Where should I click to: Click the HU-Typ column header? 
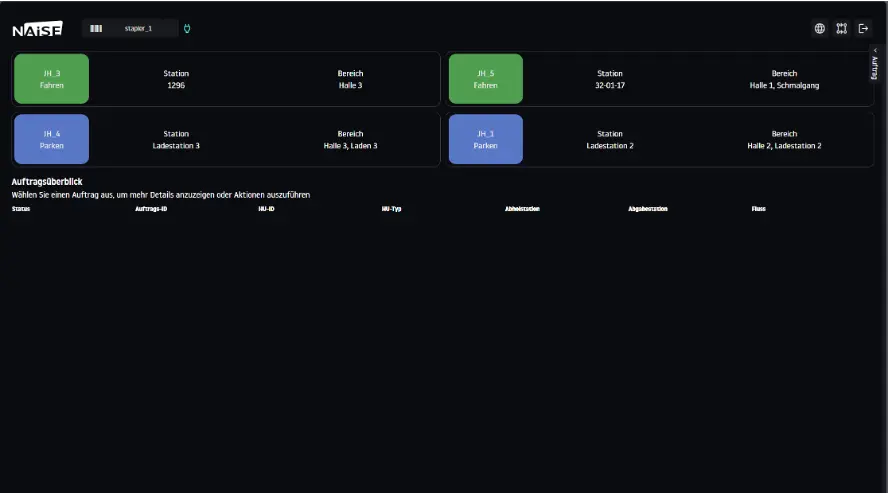[x=392, y=209]
